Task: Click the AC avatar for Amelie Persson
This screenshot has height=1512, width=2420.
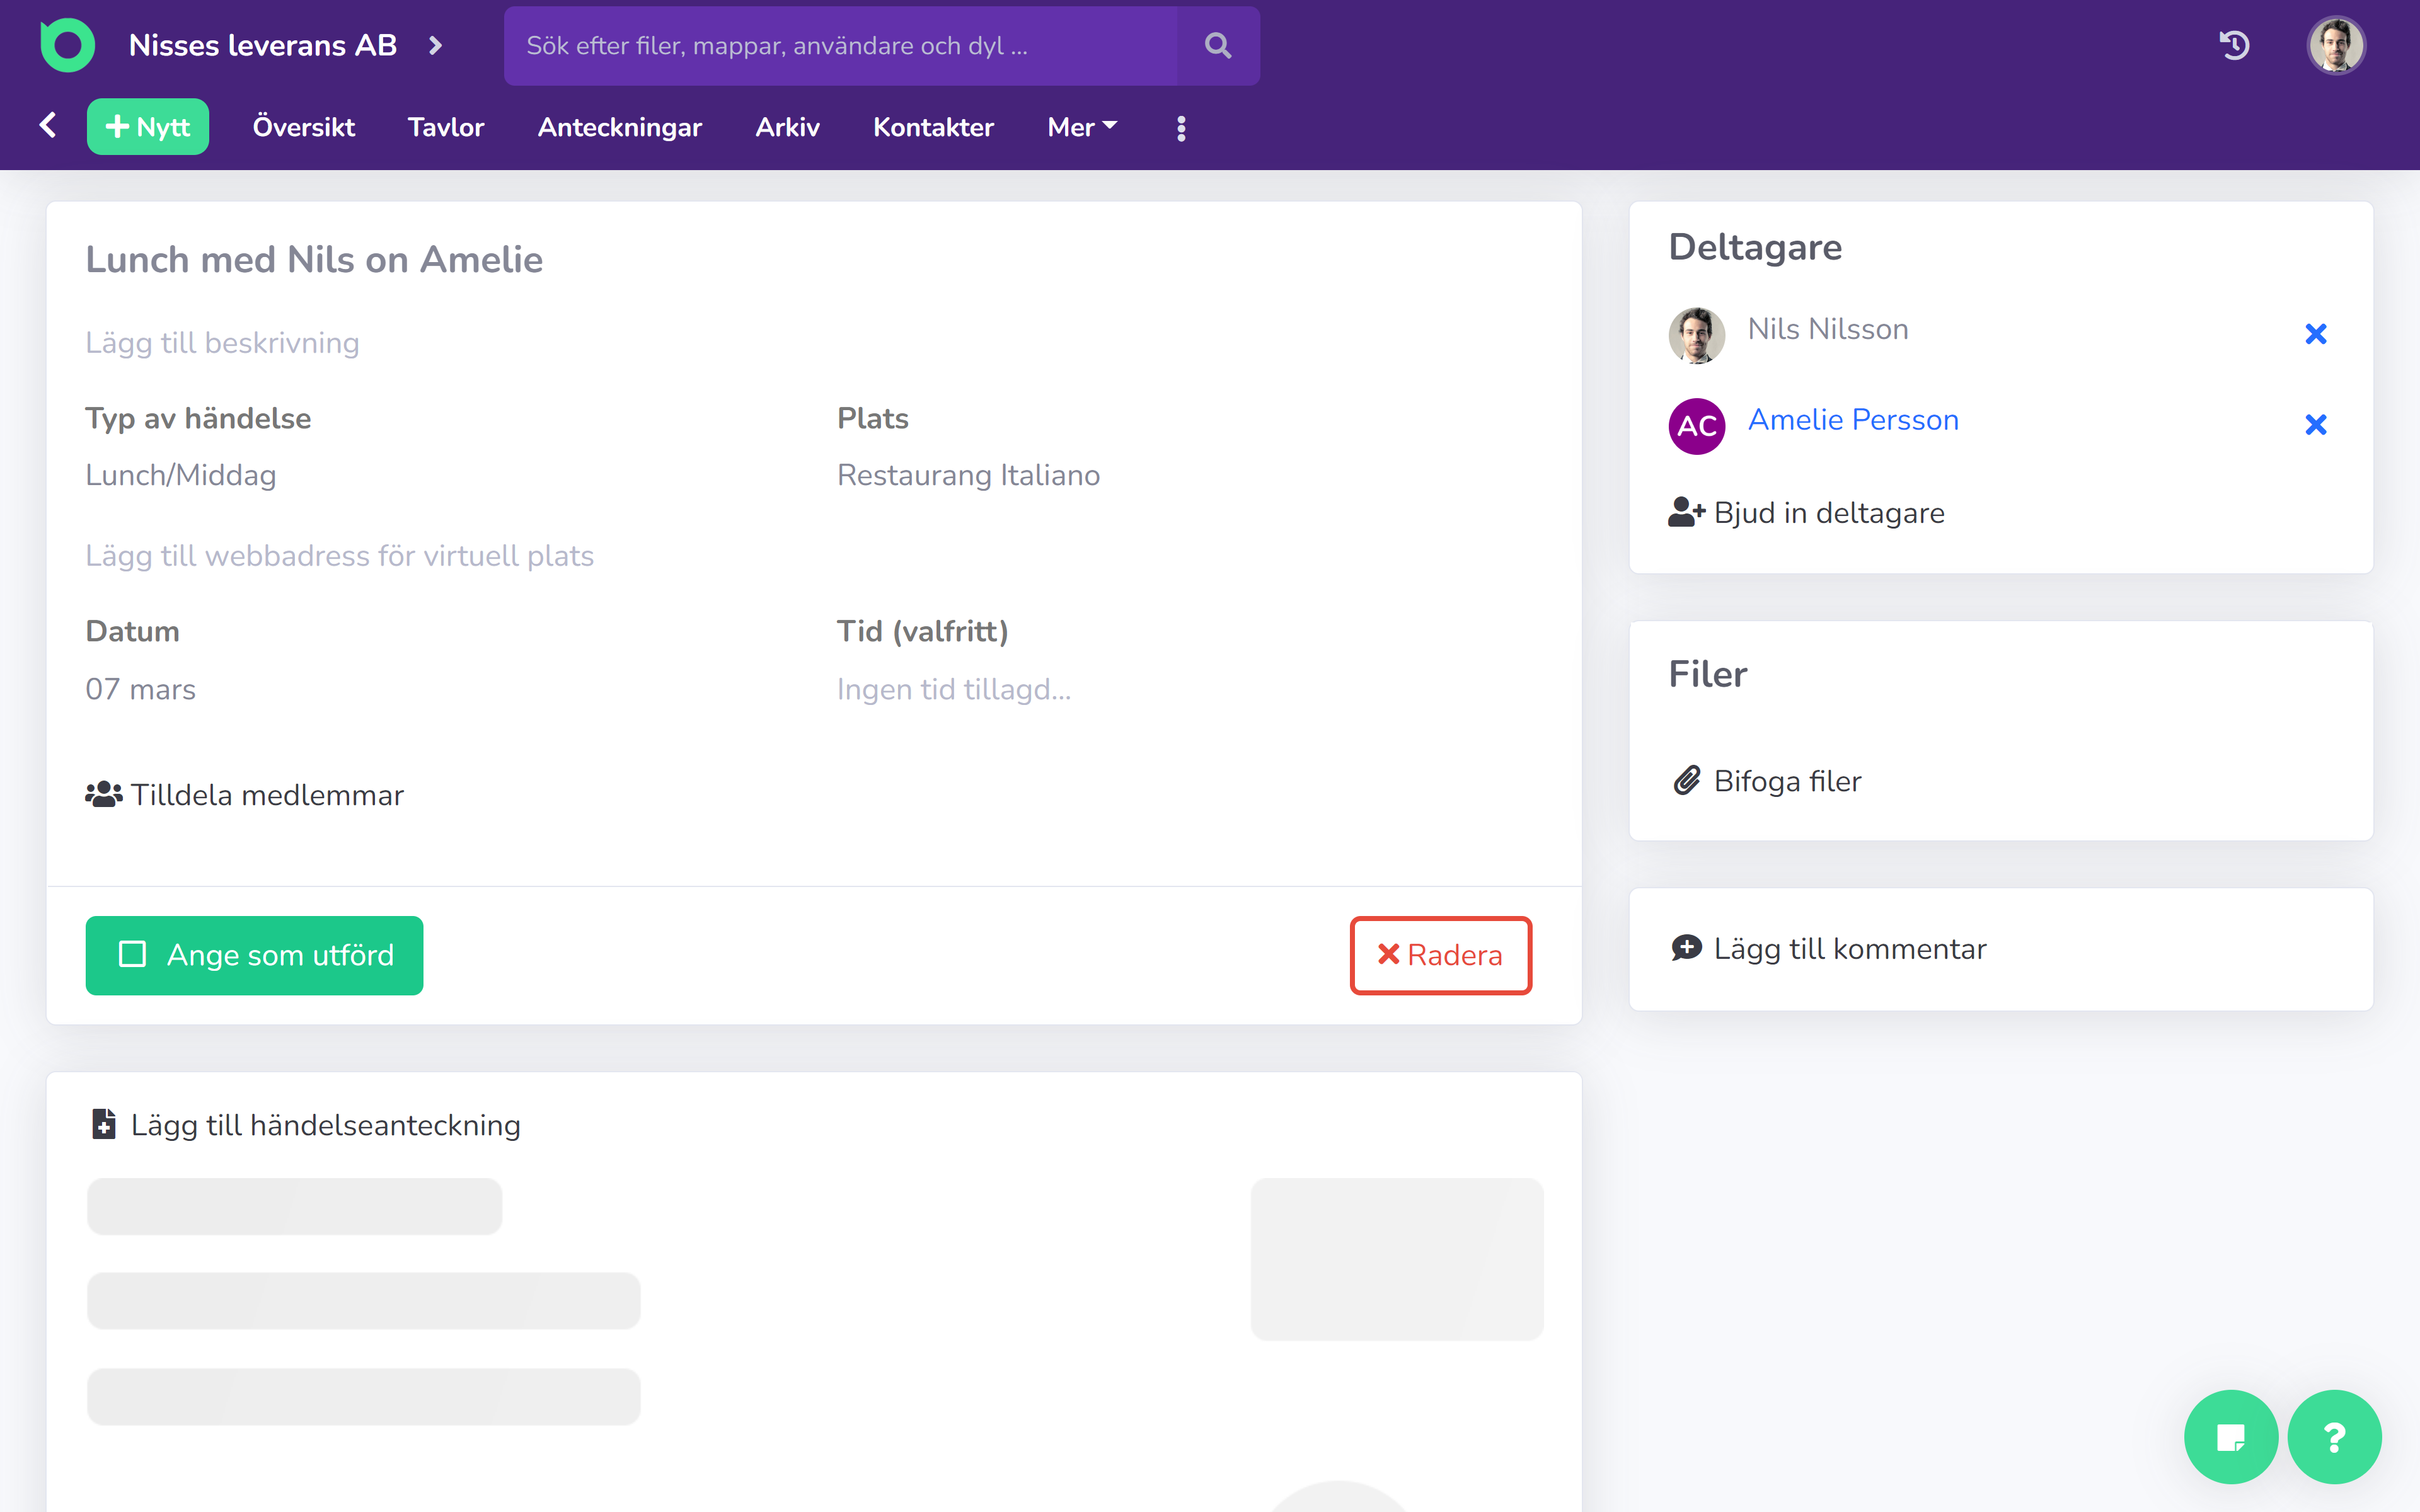Action: point(1696,426)
